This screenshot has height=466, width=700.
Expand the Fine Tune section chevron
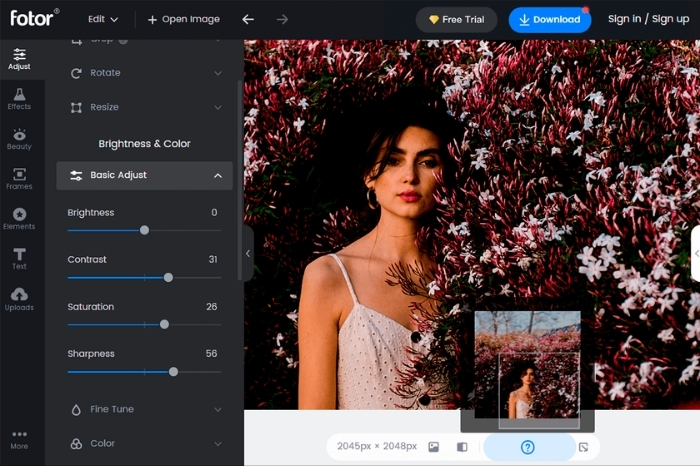click(218, 410)
